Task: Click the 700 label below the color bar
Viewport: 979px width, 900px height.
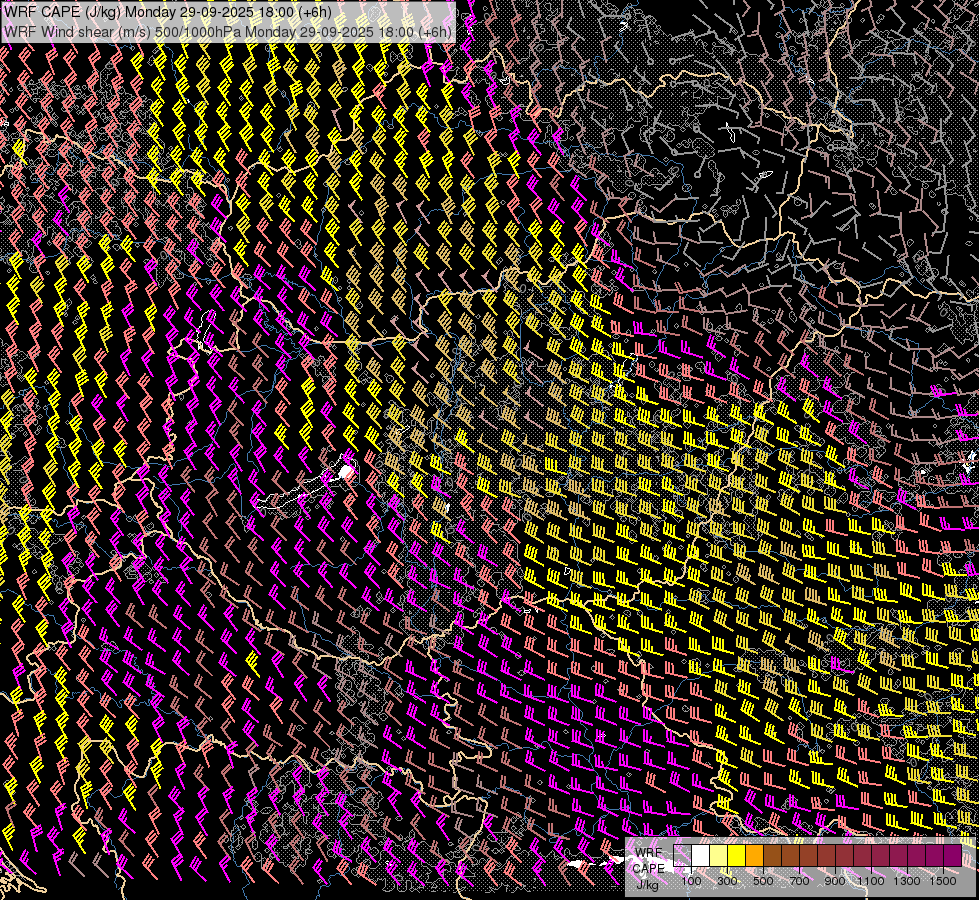Action: pos(799,881)
